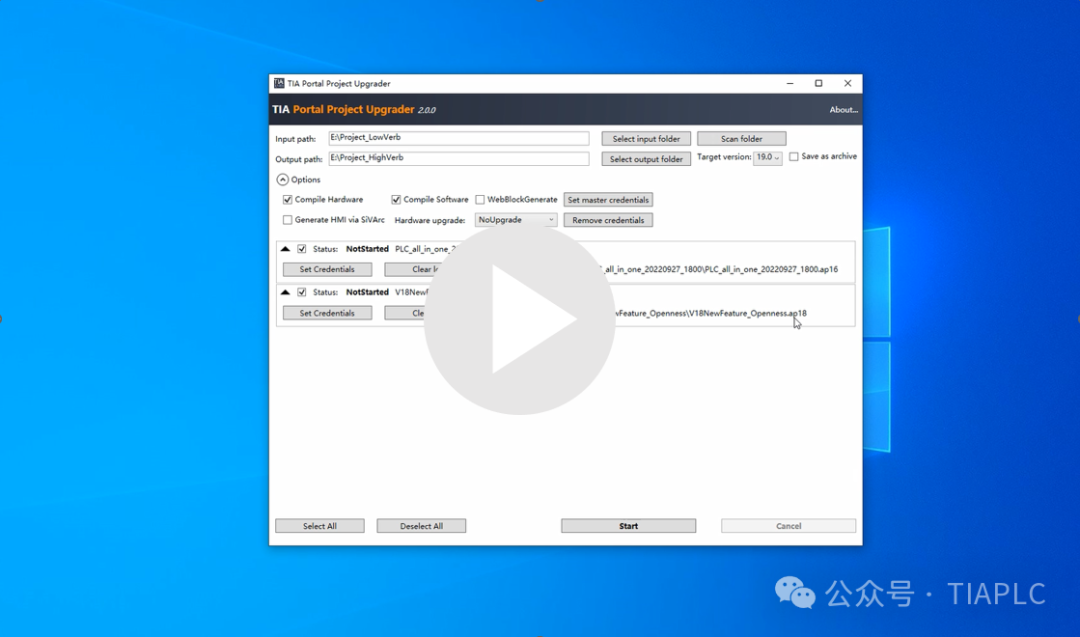The image size is (1080, 637).
Task: Click Select output folder button
Action: coord(646,159)
